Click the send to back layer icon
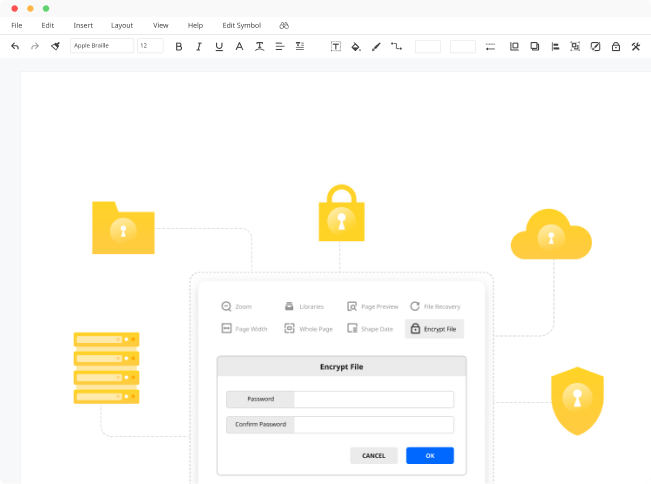This screenshot has height=484, width=651. click(535, 46)
